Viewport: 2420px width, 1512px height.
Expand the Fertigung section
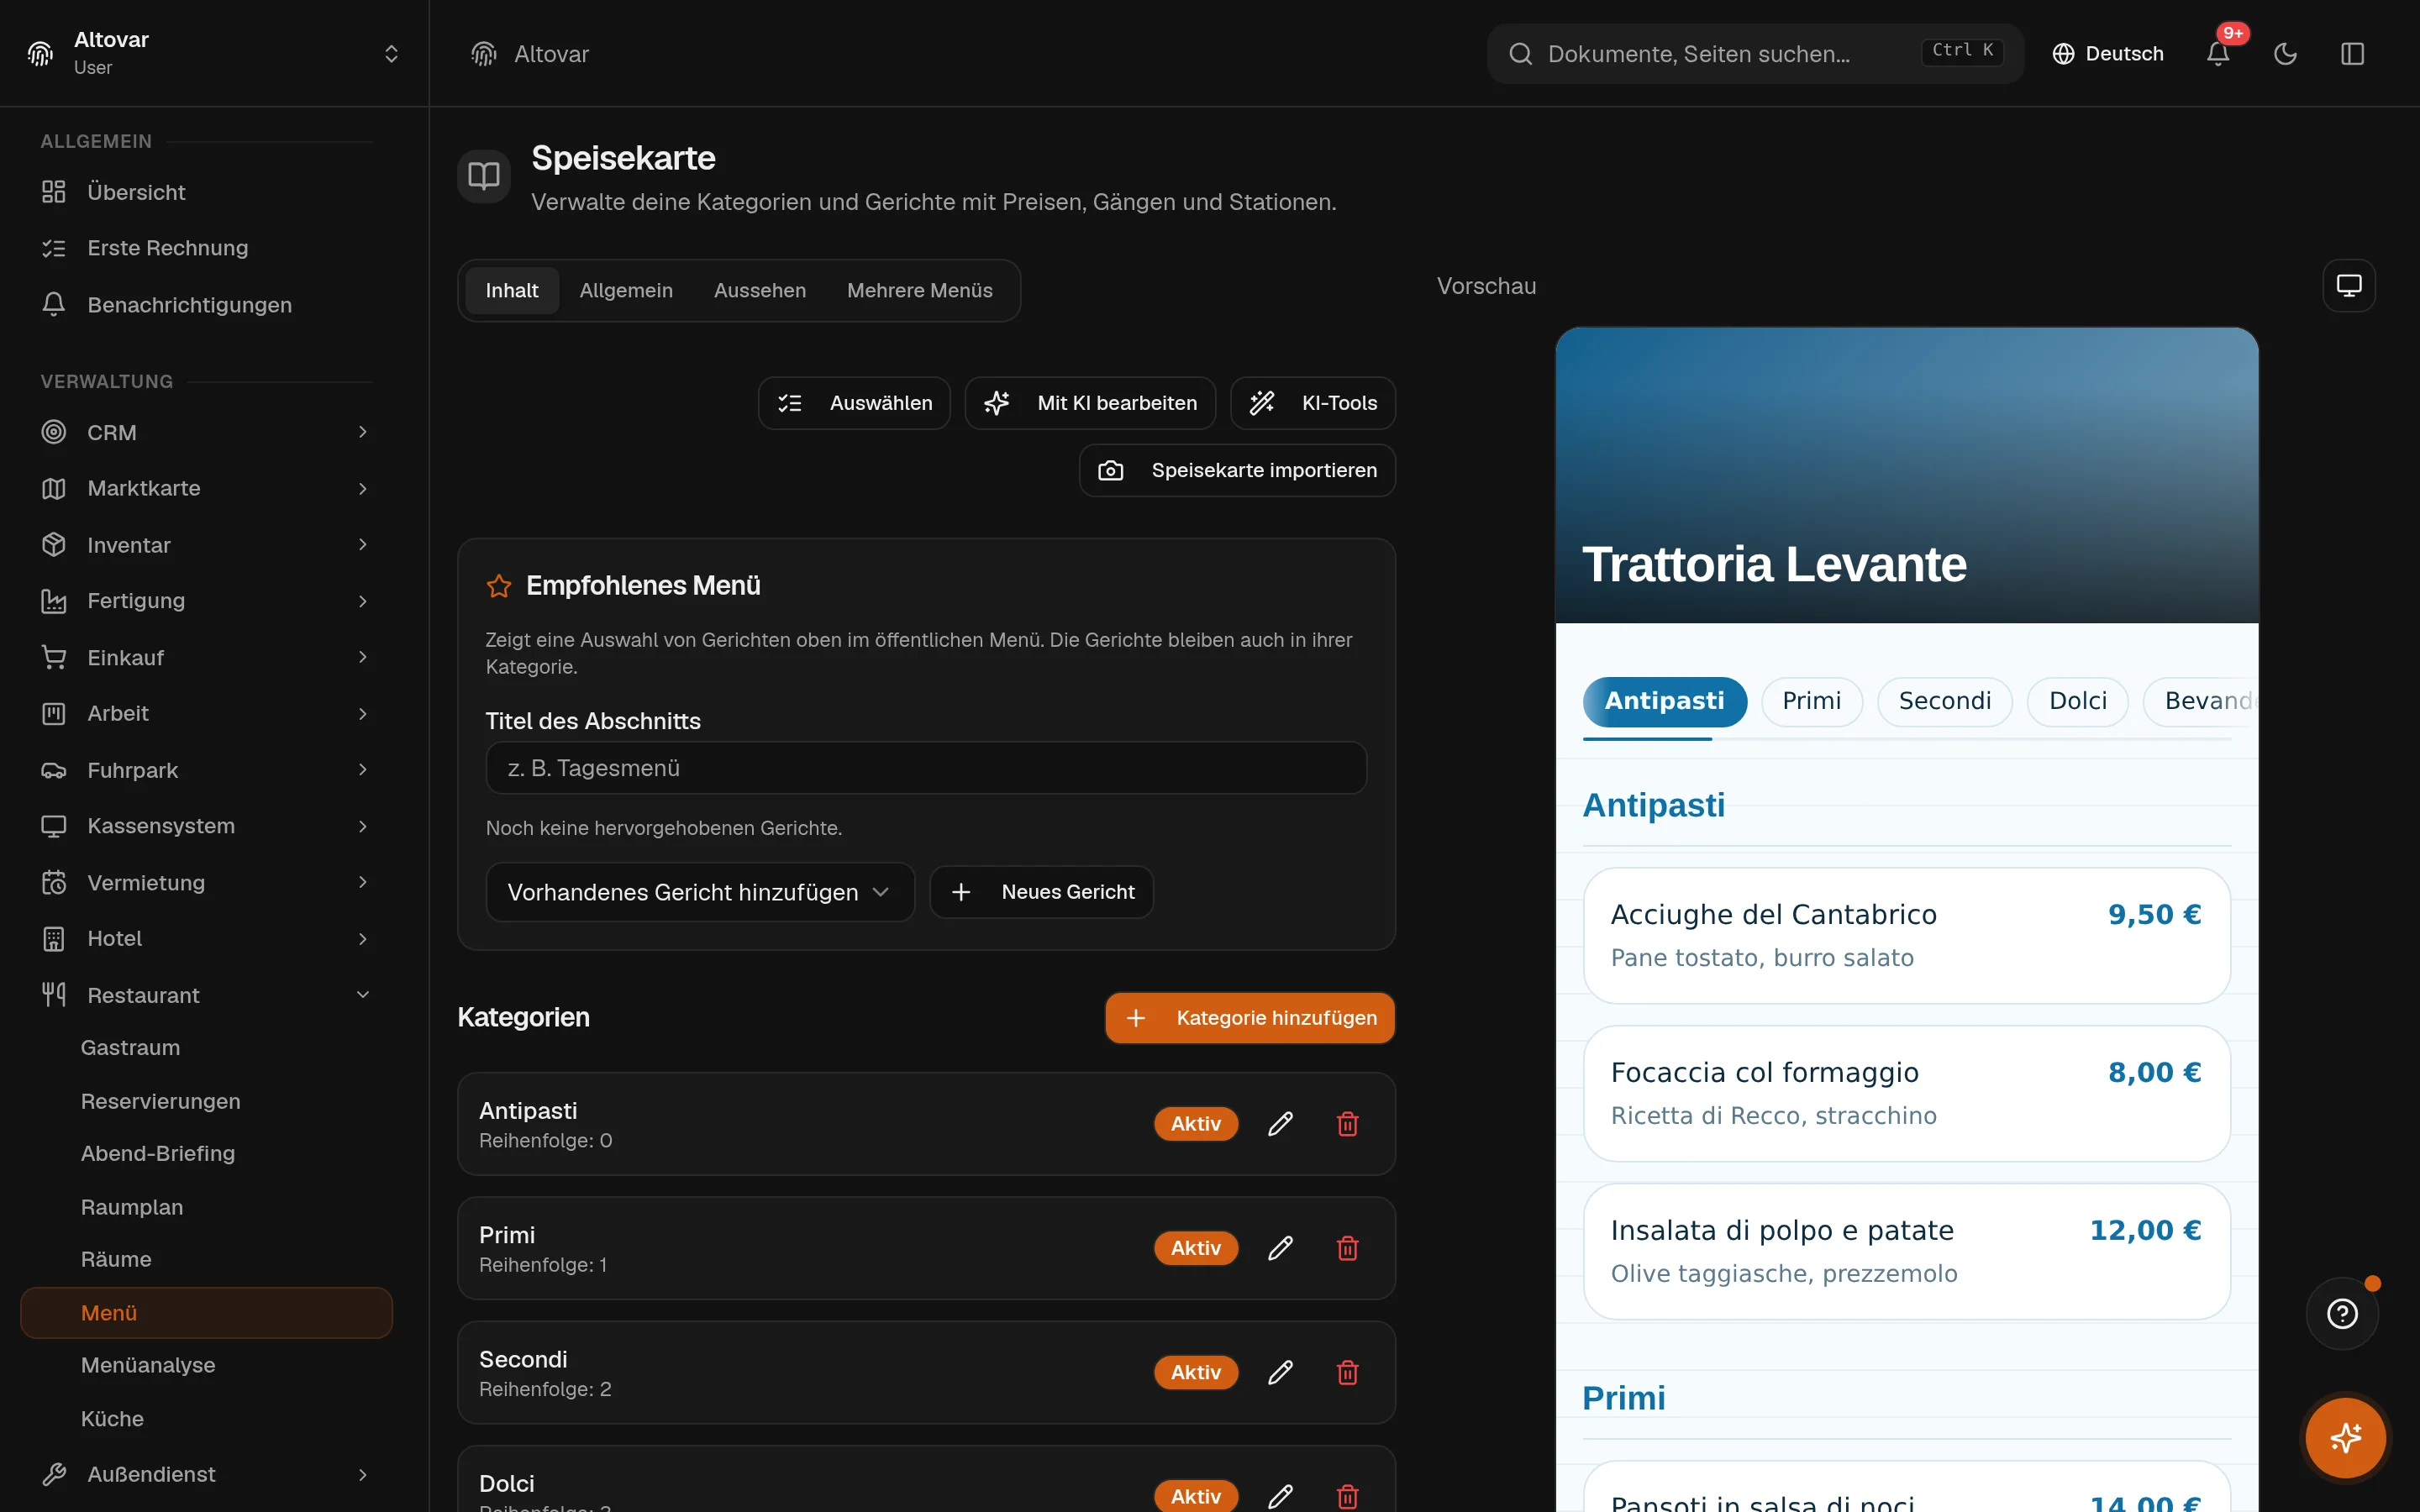206,601
